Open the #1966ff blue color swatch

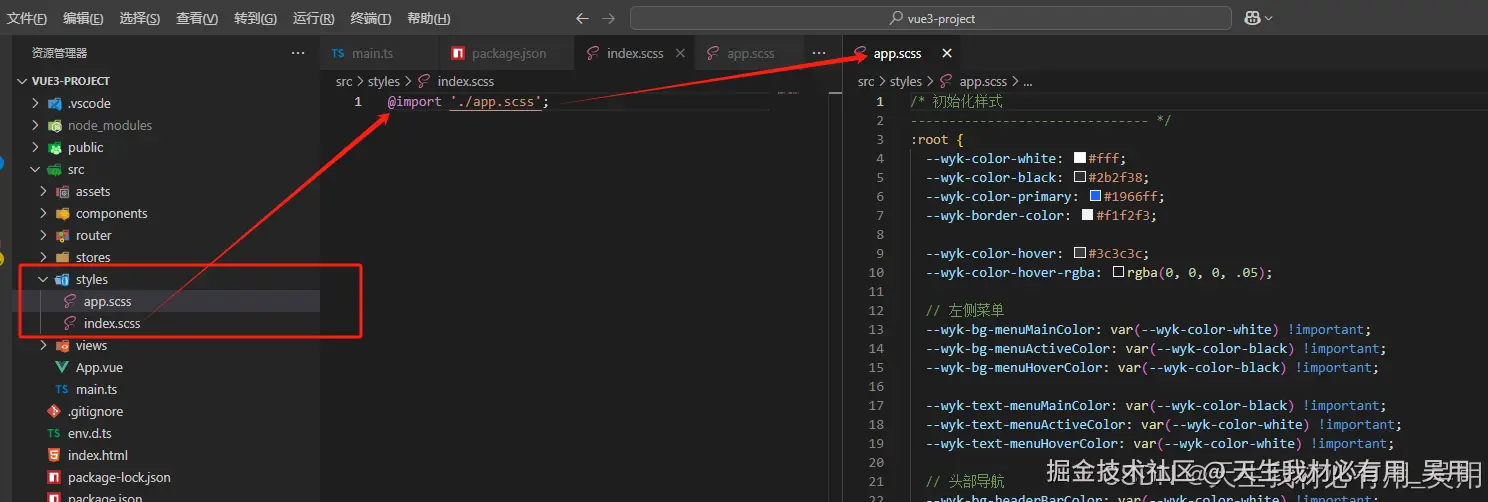point(1096,196)
